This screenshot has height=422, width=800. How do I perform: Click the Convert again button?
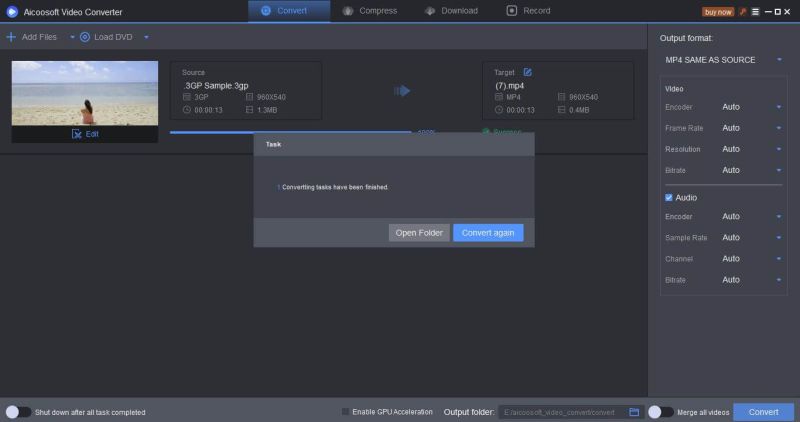(x=488, y=233)
